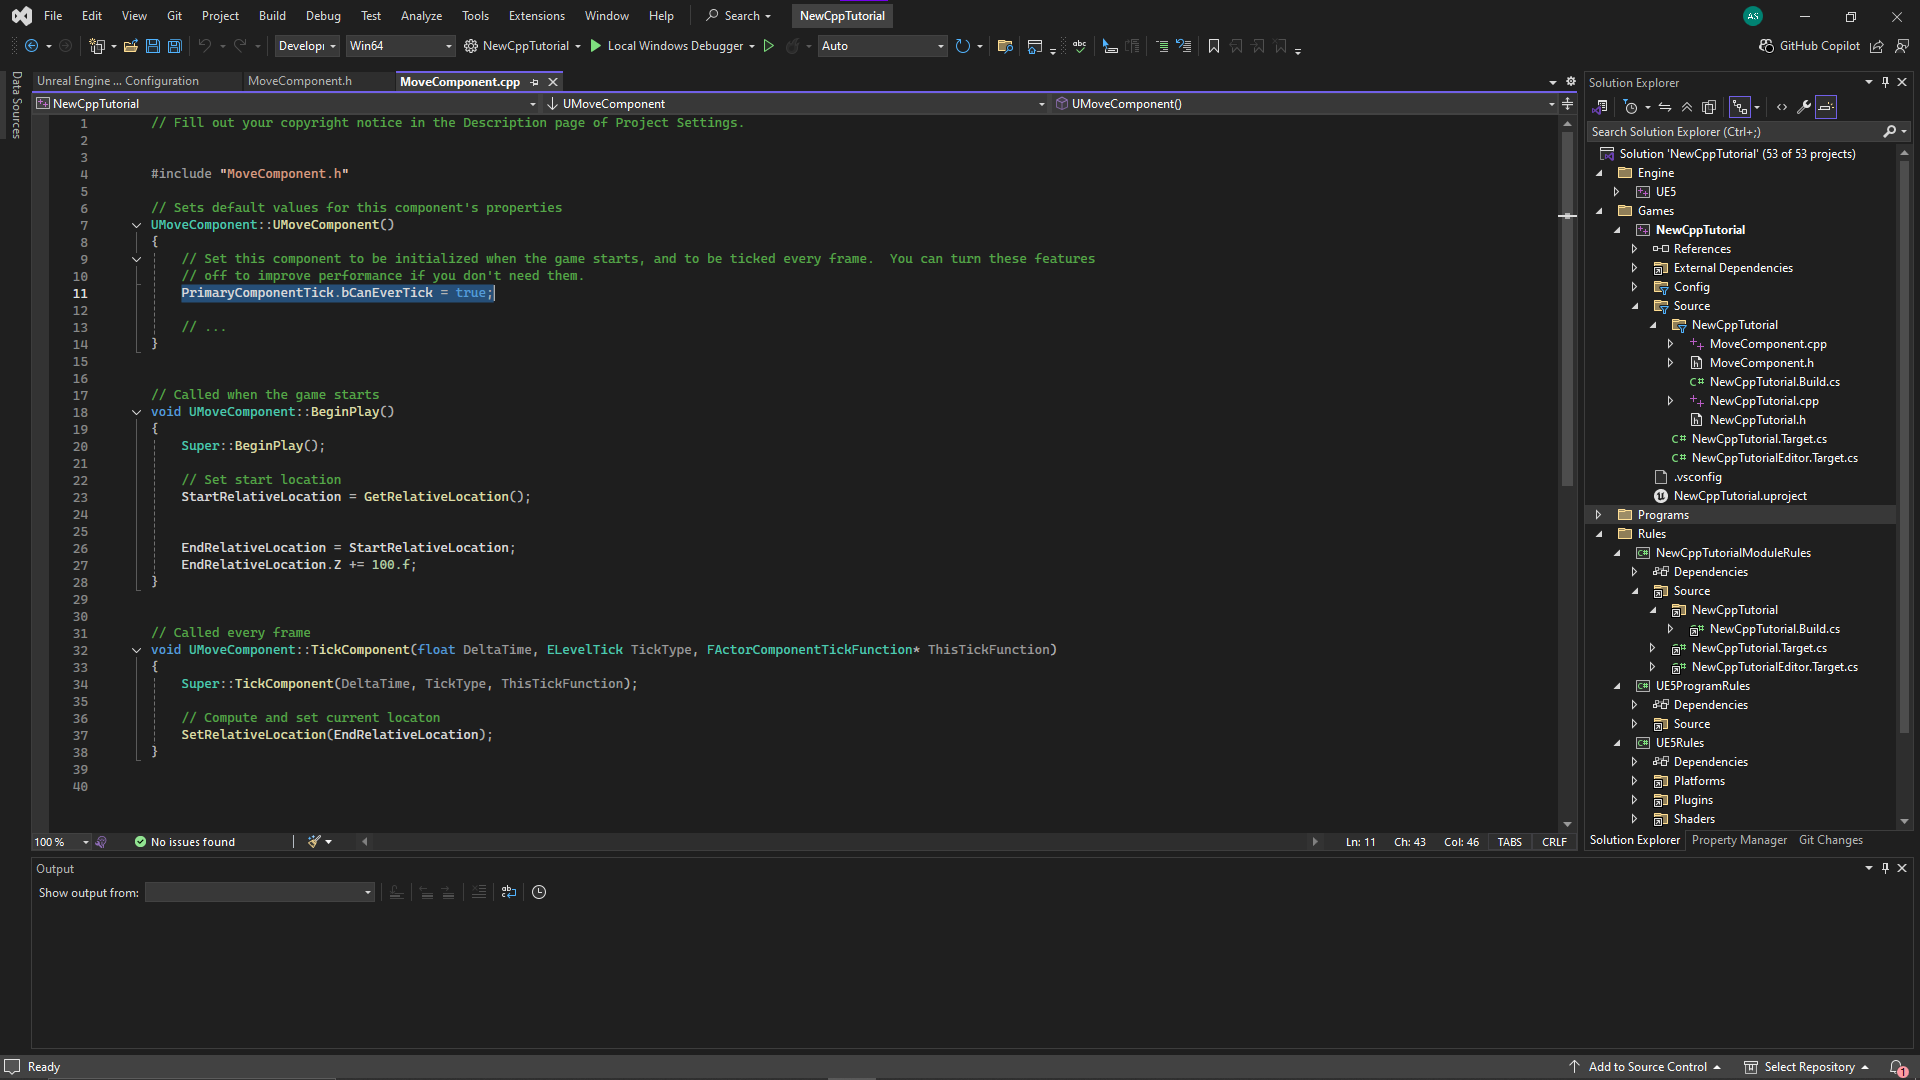Toggle Show All Files in Solution Explorer

1709,107
